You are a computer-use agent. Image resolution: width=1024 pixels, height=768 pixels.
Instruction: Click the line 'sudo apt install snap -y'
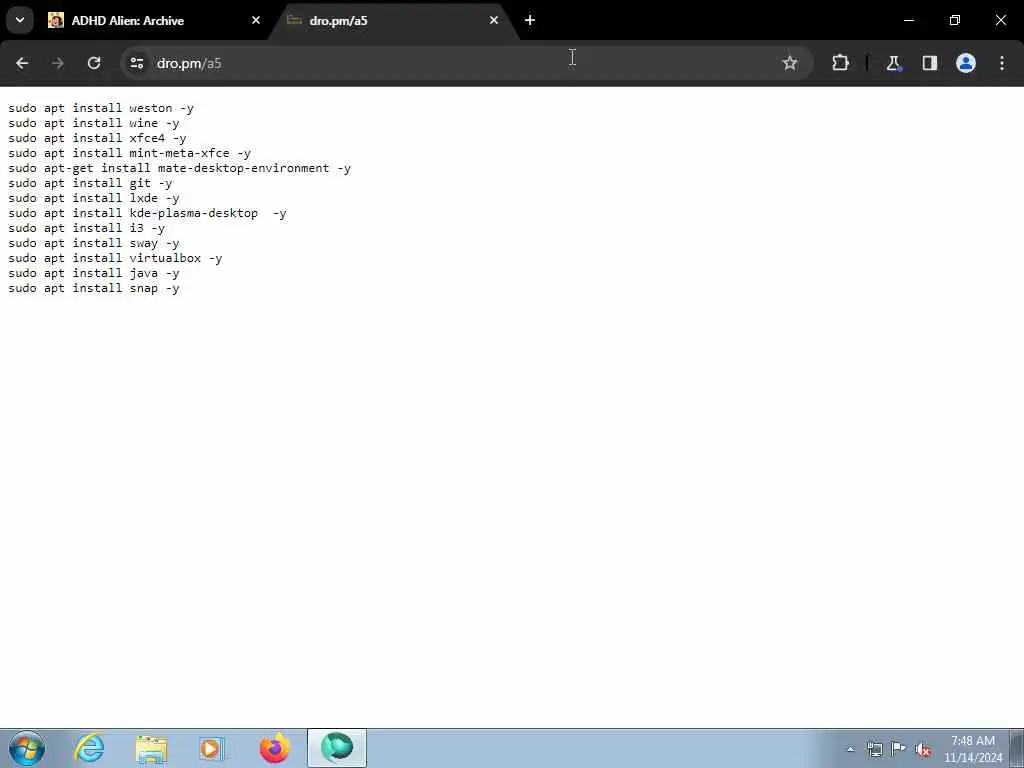pos(93,288)
